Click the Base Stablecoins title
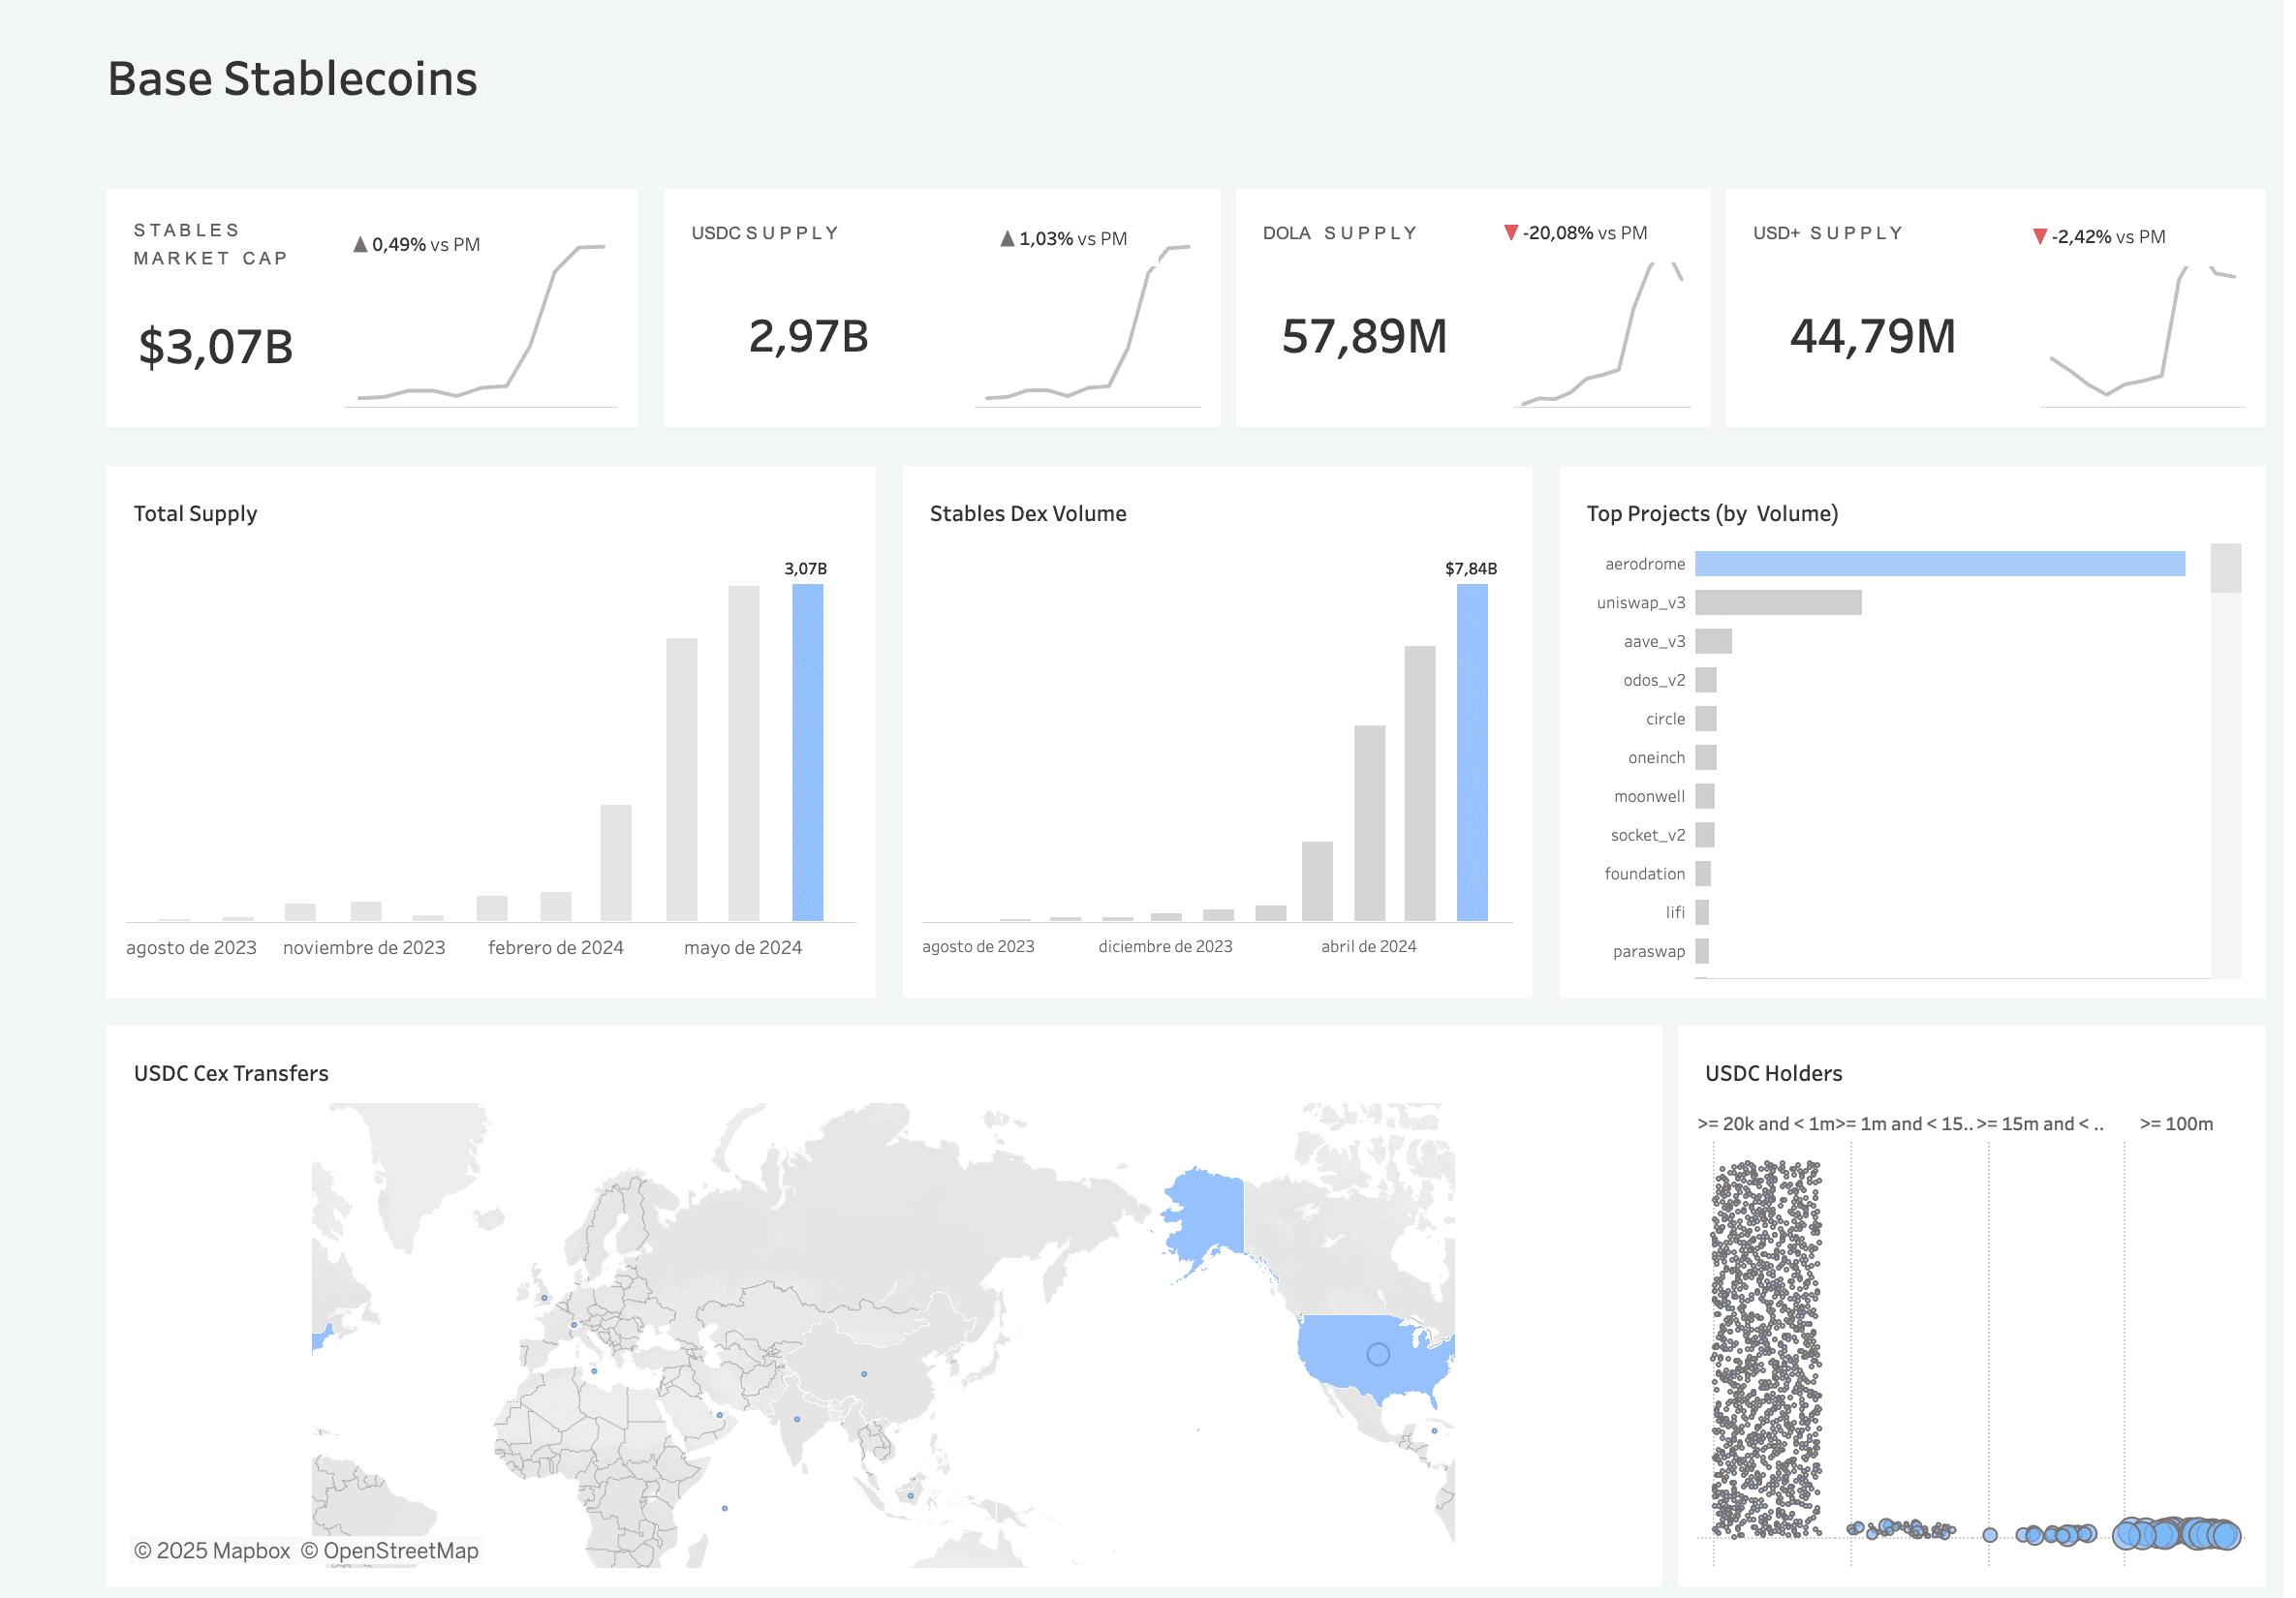Image resolution: width=2296 pixels, height=1598 pixels. click(x=292, y=79)
